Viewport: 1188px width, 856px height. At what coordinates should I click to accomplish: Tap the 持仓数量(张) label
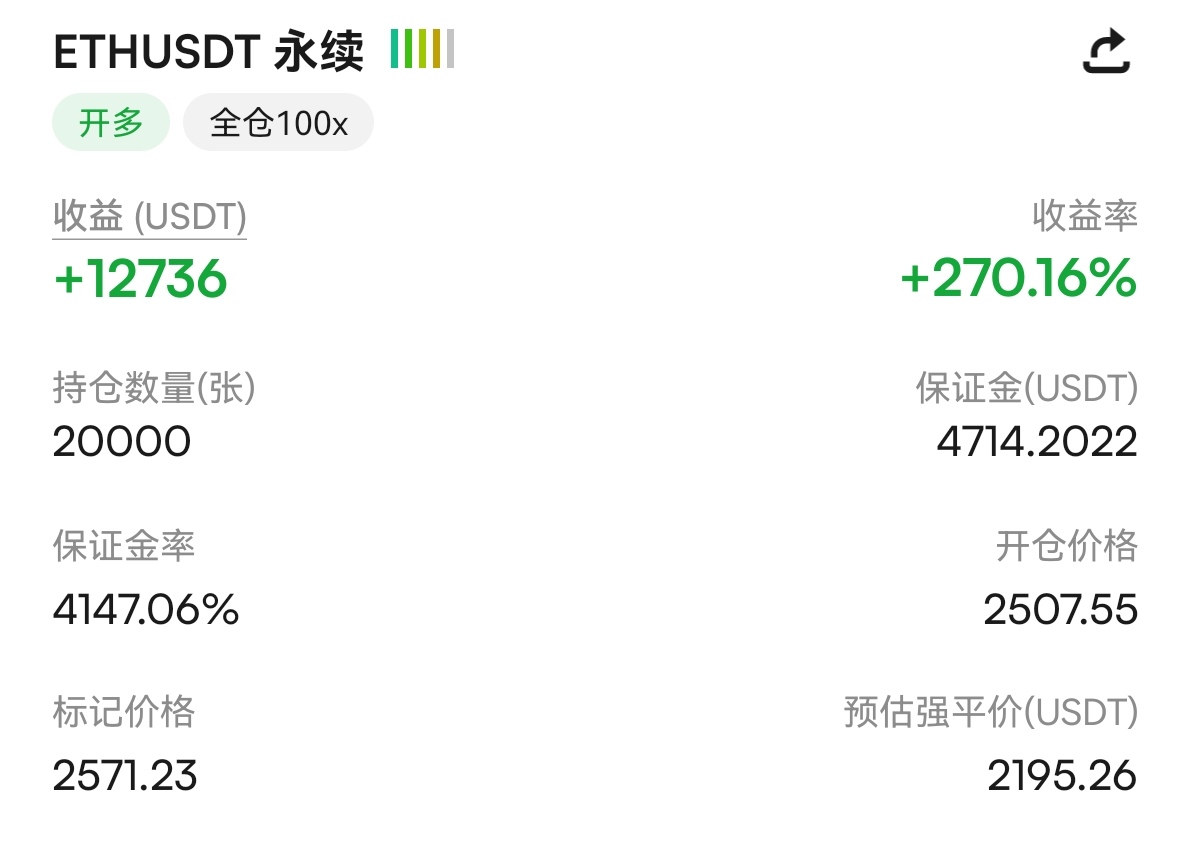coord(154,388)
